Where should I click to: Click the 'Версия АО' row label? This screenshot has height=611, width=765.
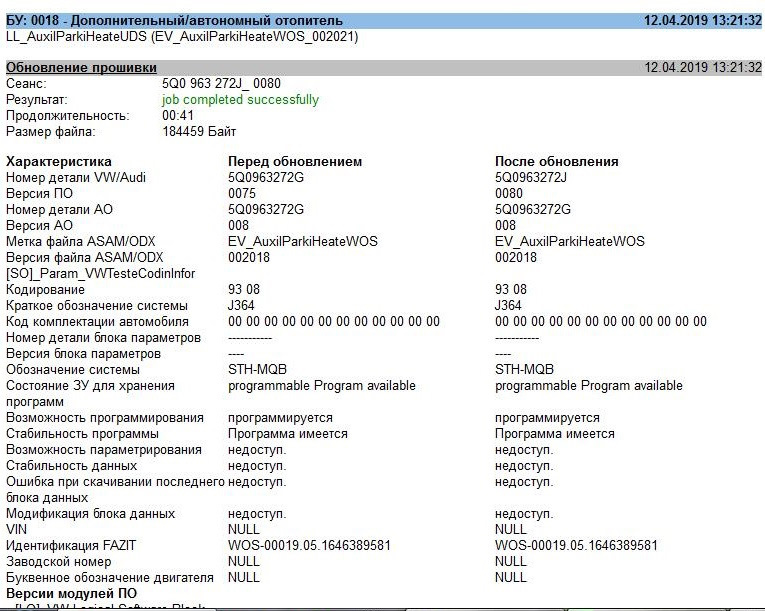coord(39,225)
